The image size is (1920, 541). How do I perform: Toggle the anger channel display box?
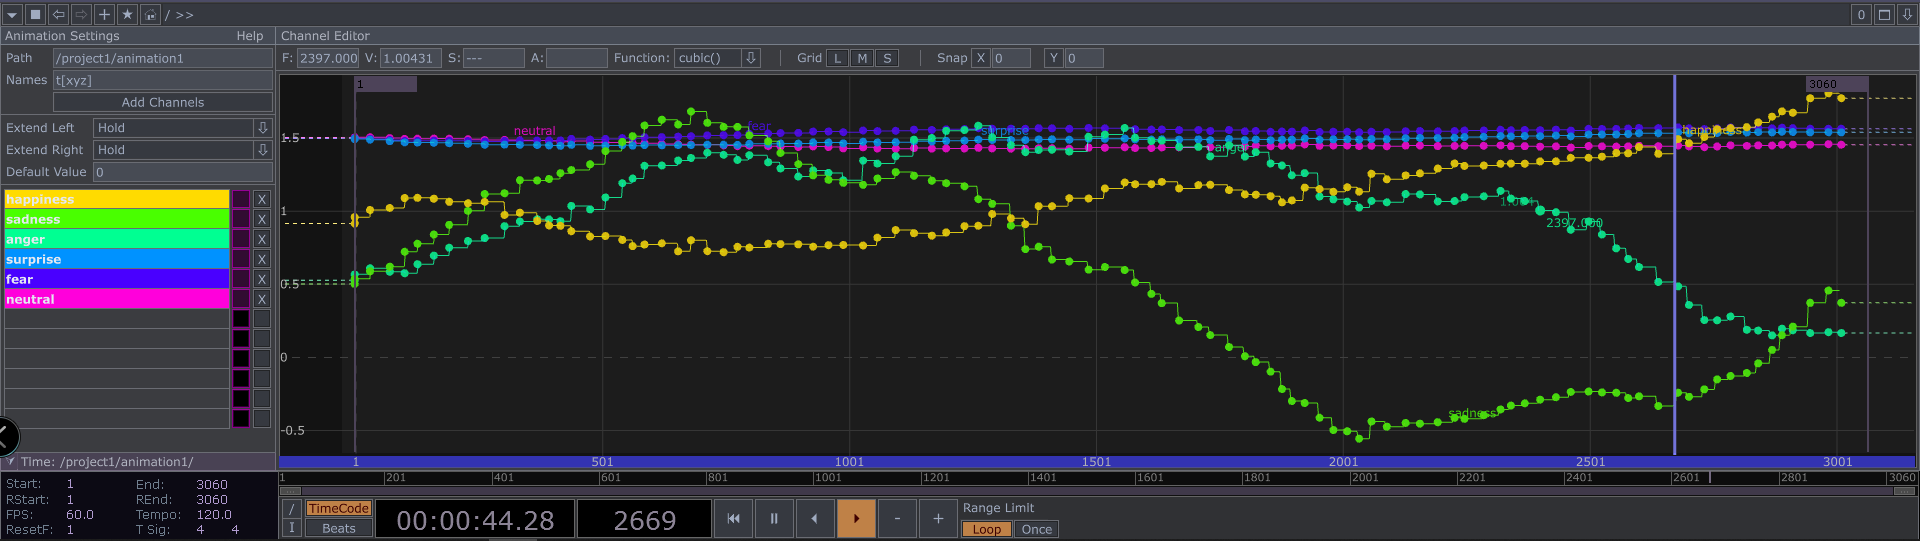[x=241, y=239]
